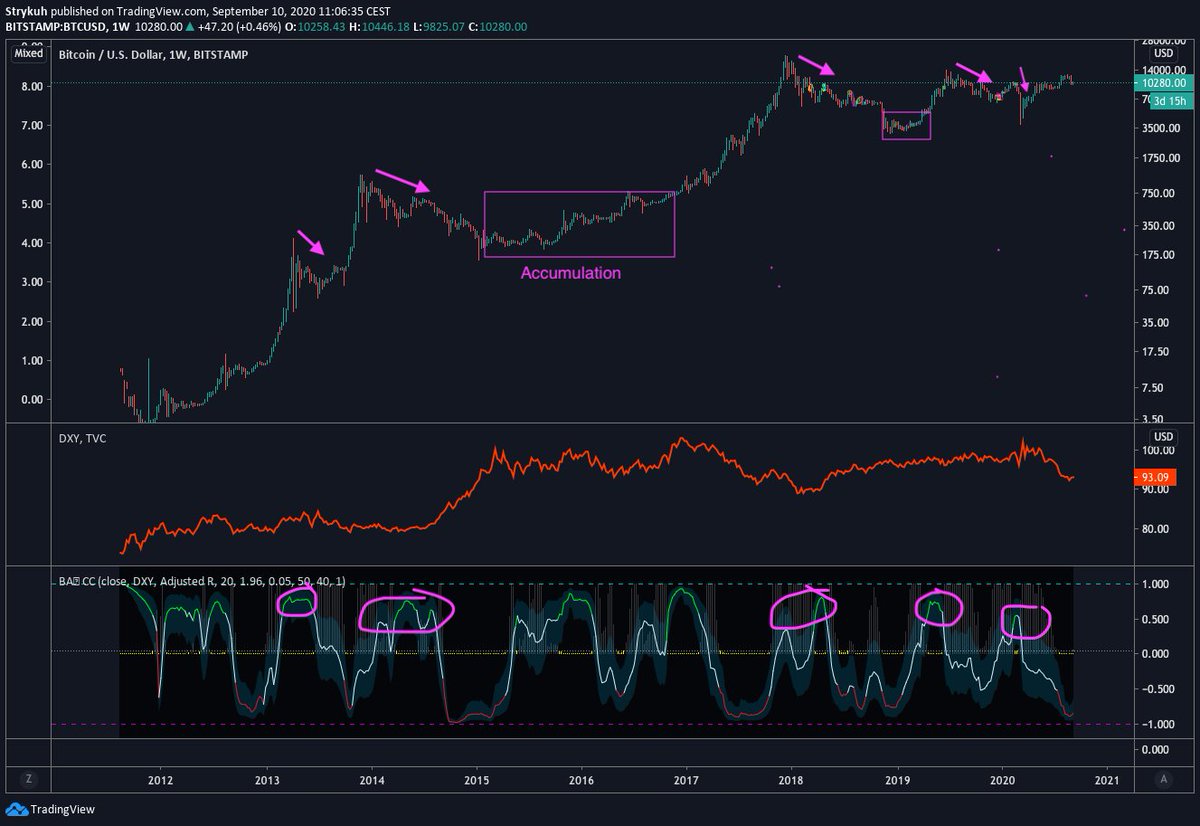Click the 5.00 value on the left scale
This screenshot has width=1200, height=826.
click(32, 204)
